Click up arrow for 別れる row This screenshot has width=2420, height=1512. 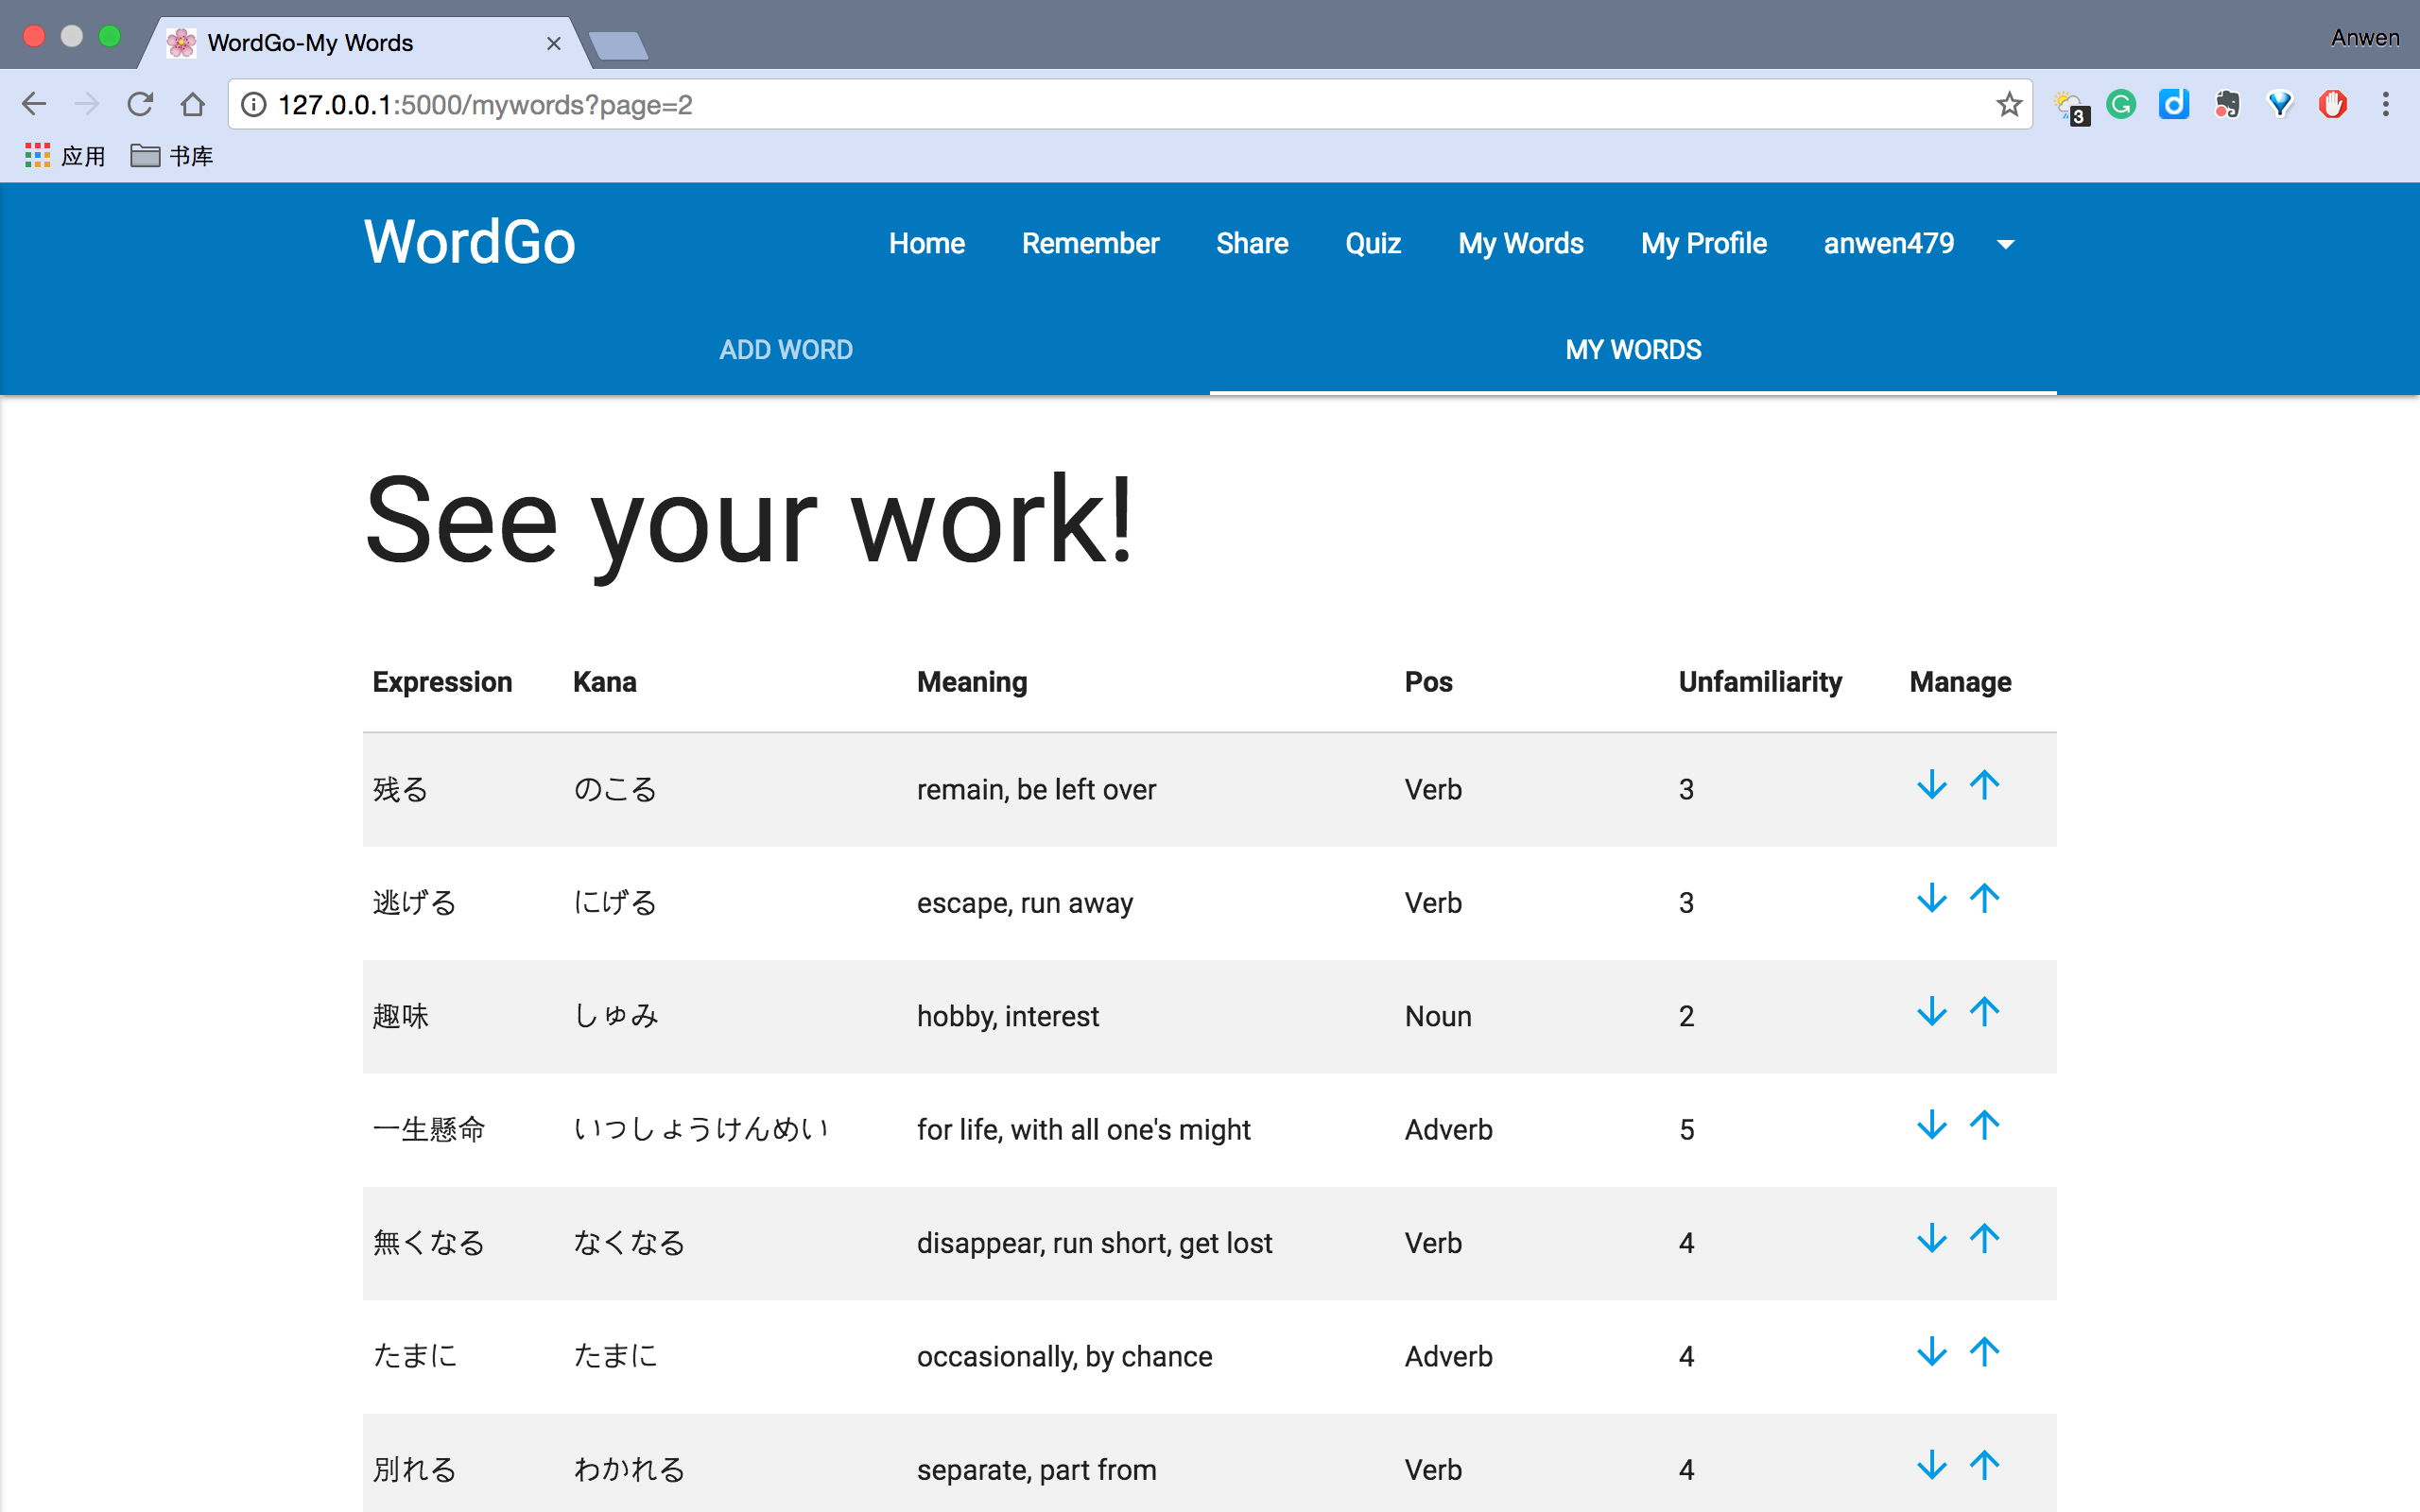point(1984,1465)
